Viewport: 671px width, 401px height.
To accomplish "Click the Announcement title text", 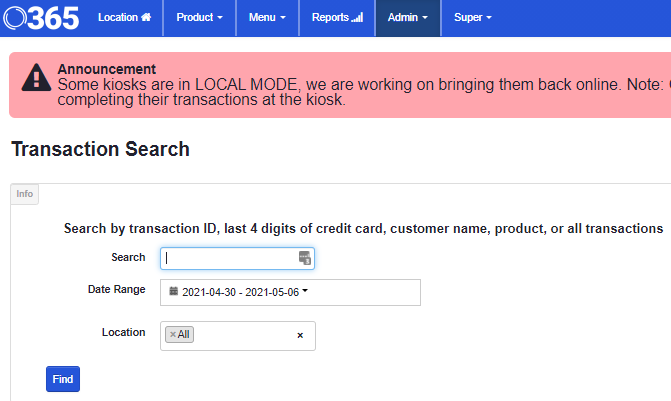I will (x=107, y=69).
